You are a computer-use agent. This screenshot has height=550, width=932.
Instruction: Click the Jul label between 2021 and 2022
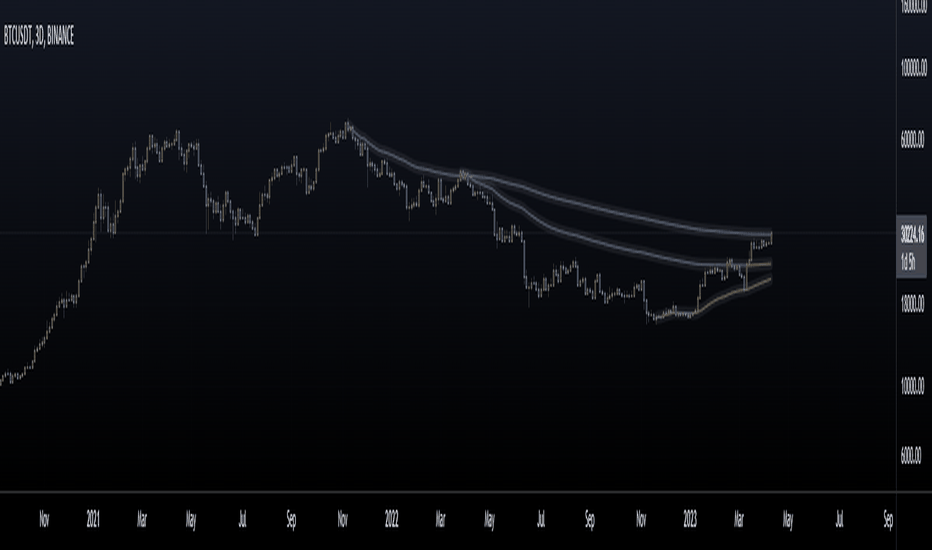[243, 520]
